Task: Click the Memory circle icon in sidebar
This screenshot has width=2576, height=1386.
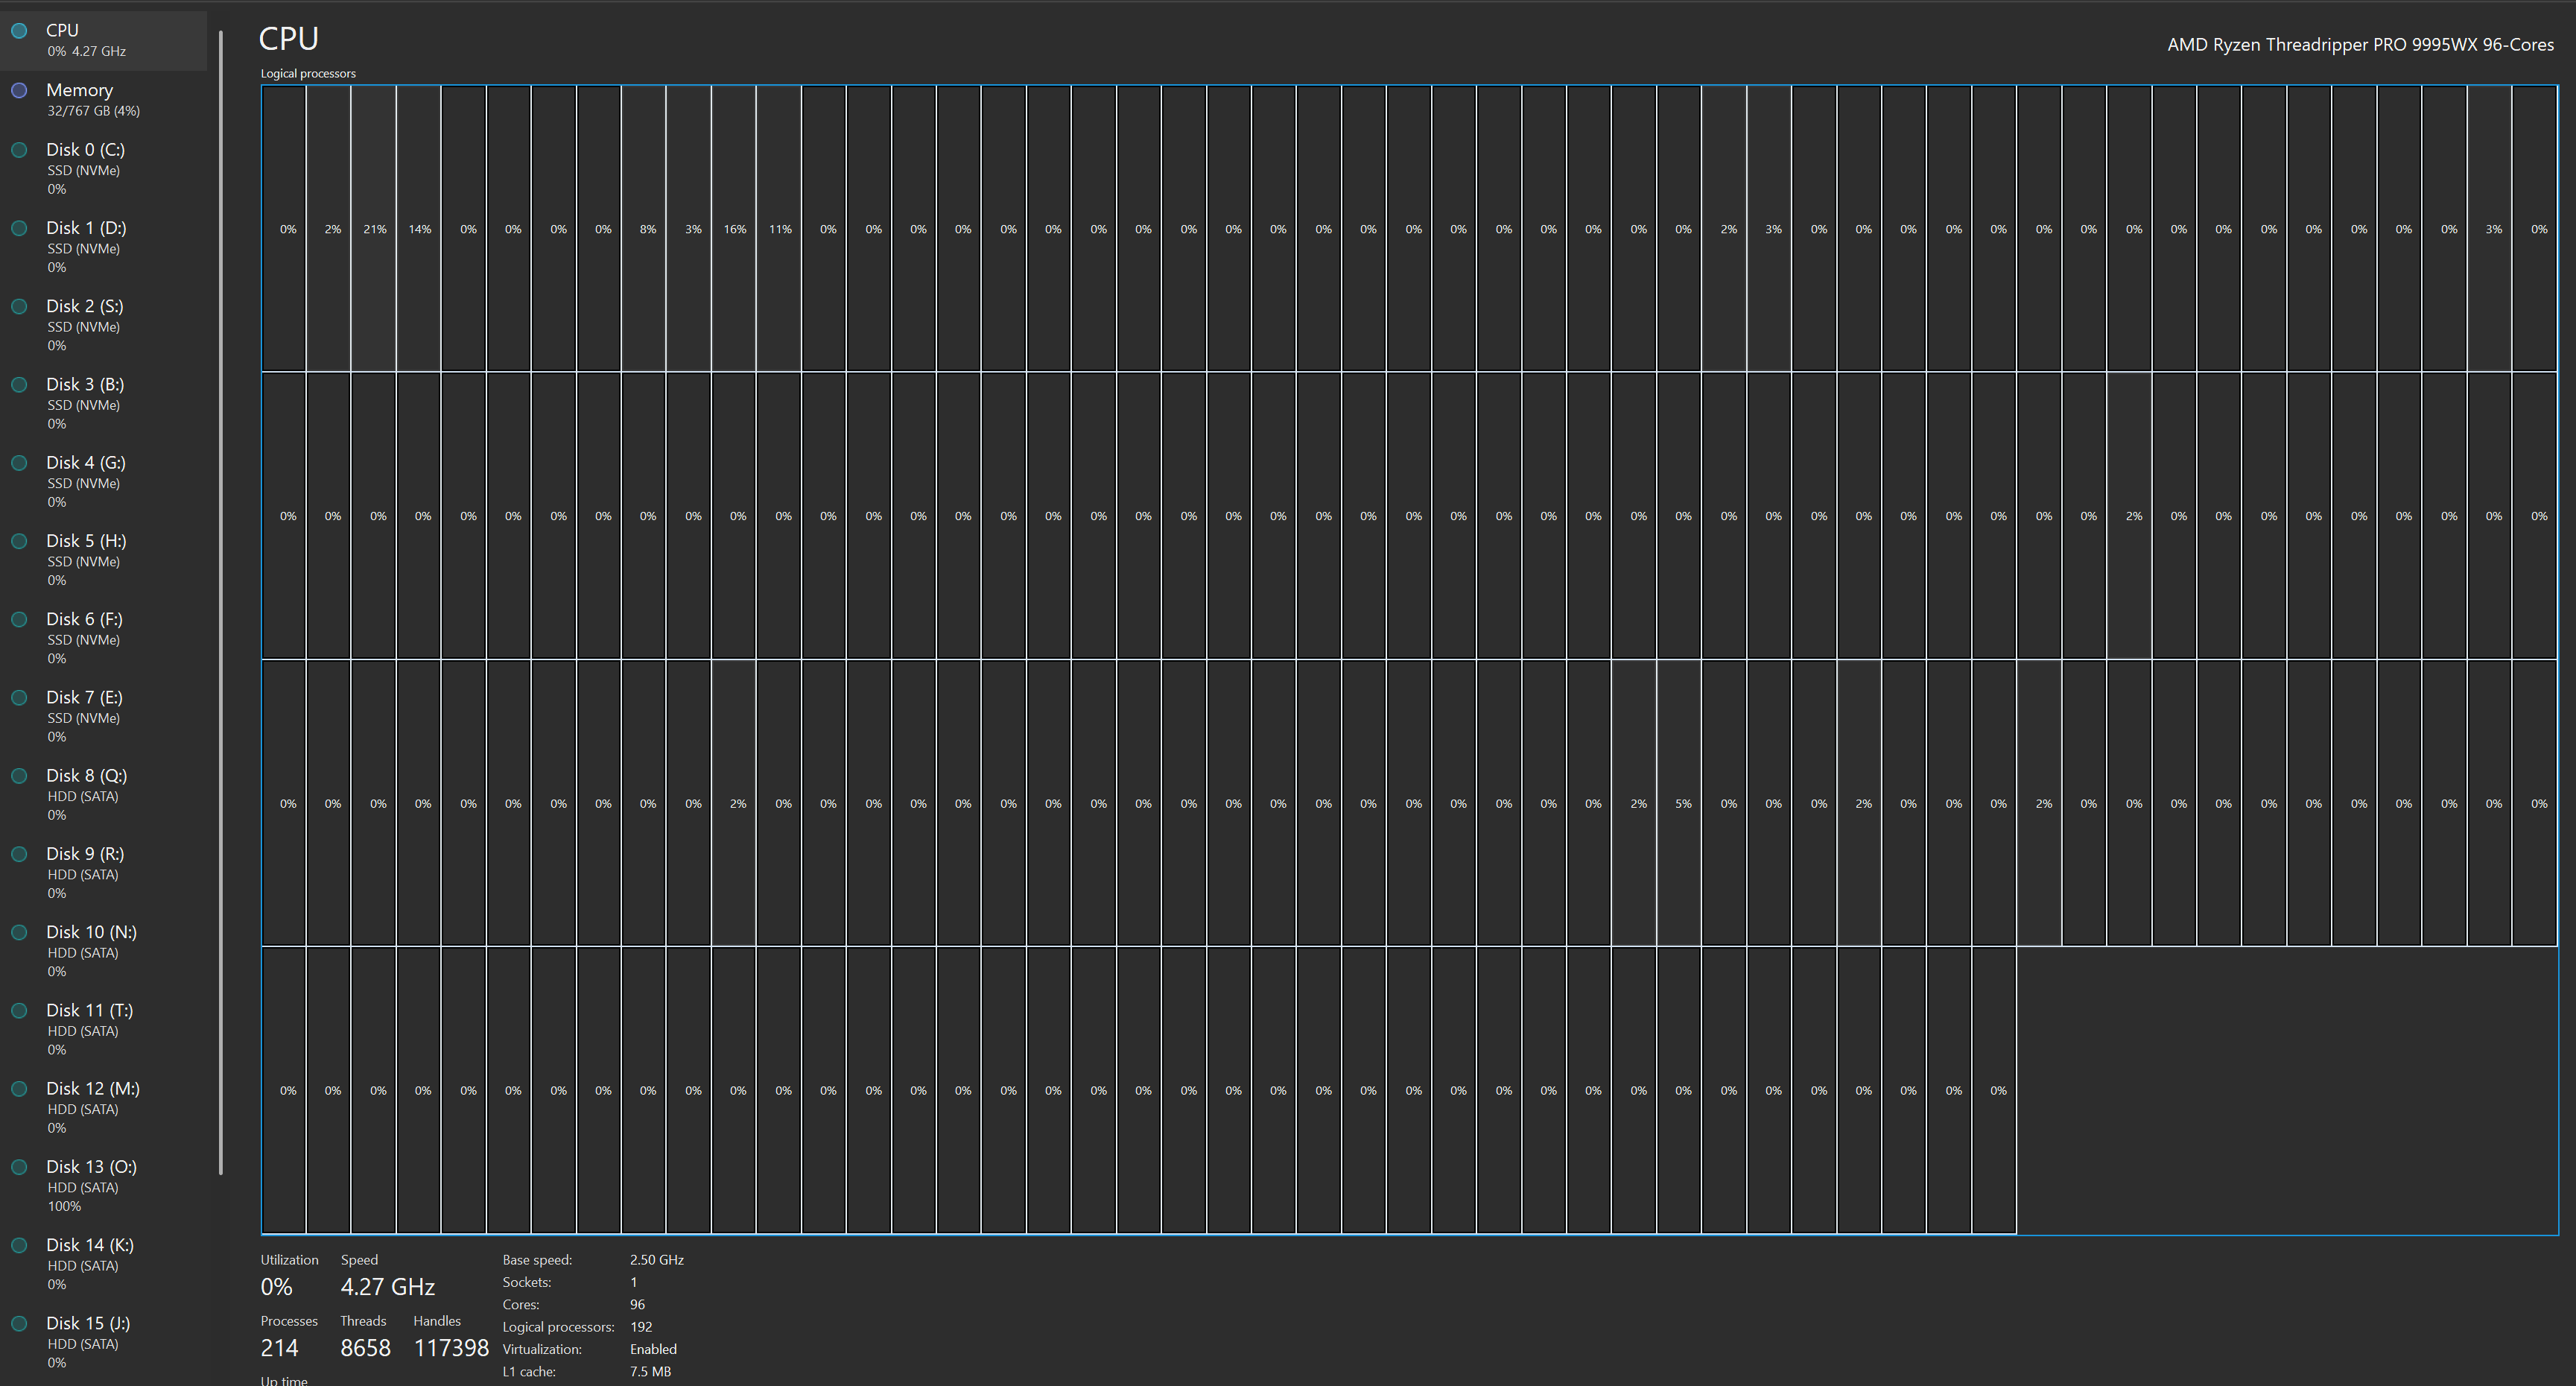Action: 19,90
